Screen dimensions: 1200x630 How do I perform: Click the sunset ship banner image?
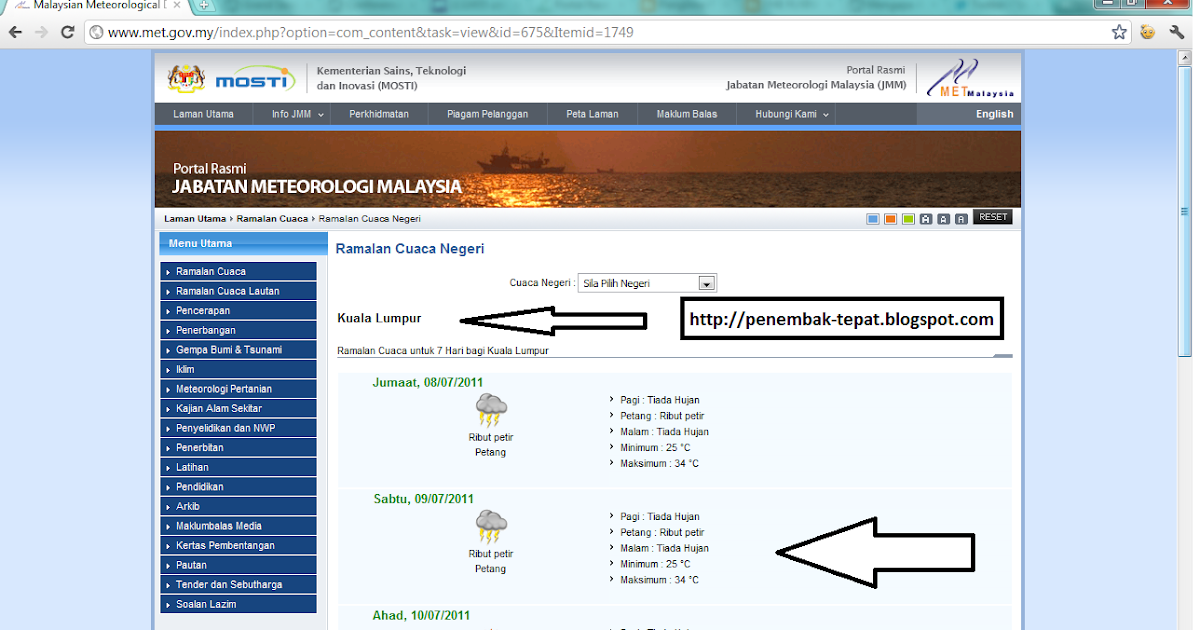click(x=588, y=169)
